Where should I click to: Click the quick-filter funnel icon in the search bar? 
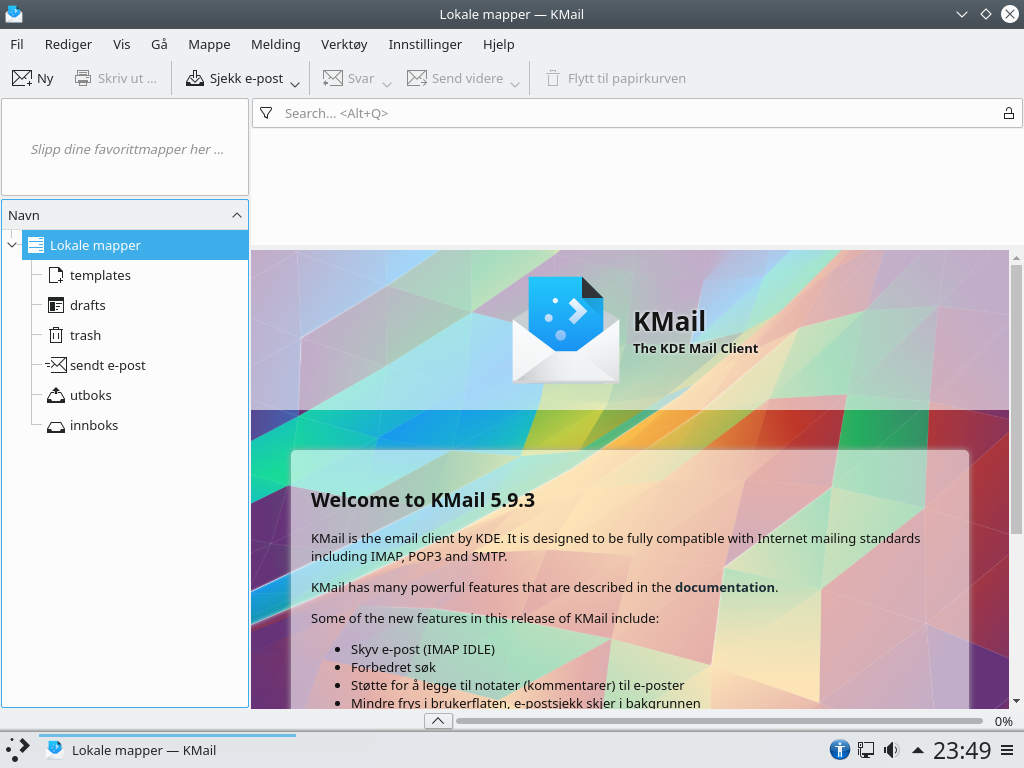pos(266,113)
